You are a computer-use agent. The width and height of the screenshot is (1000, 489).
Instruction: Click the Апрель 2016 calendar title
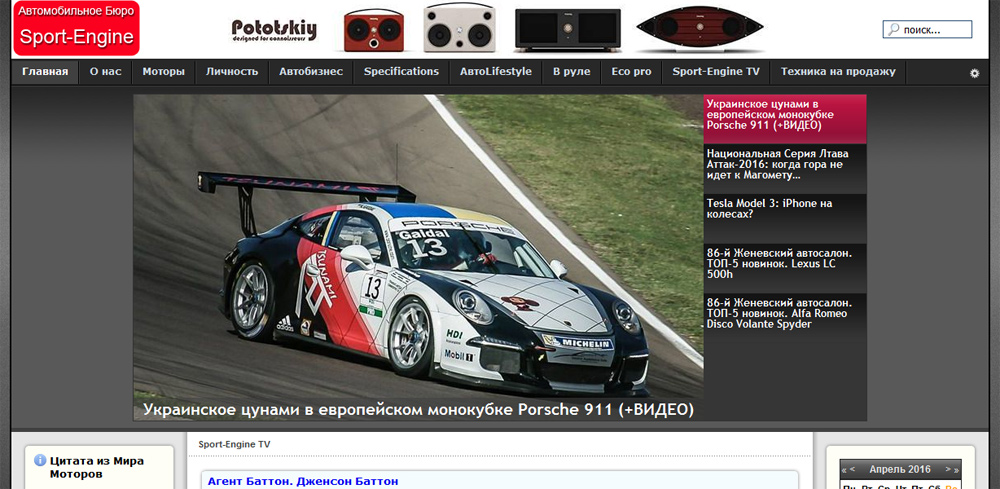(x=900, y=469)
